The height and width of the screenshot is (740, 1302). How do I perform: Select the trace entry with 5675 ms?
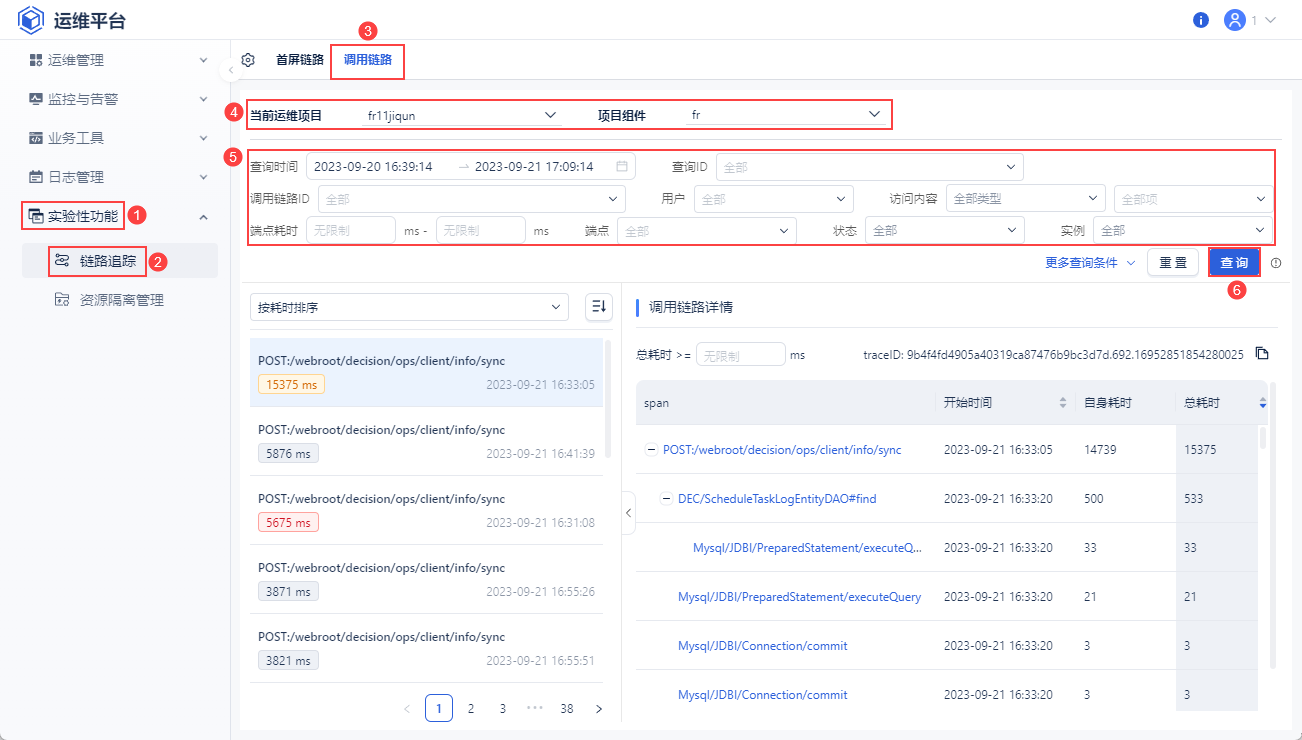click(x=426, y=510)
